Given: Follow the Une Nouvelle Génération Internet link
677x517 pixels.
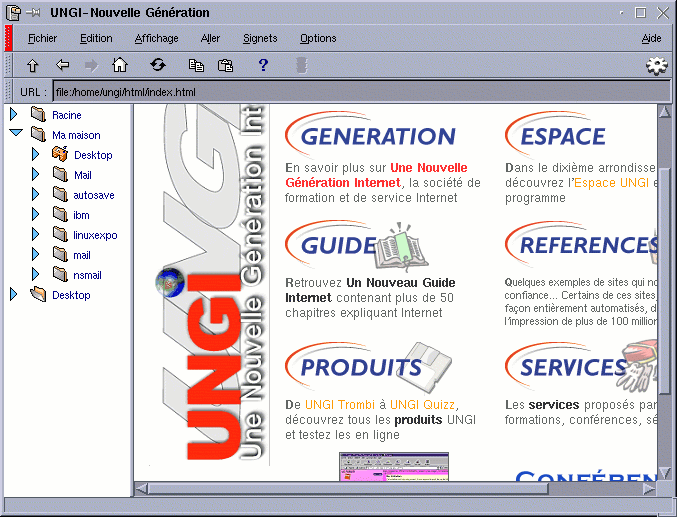Looking at the screenshot, I should (376, 175).
